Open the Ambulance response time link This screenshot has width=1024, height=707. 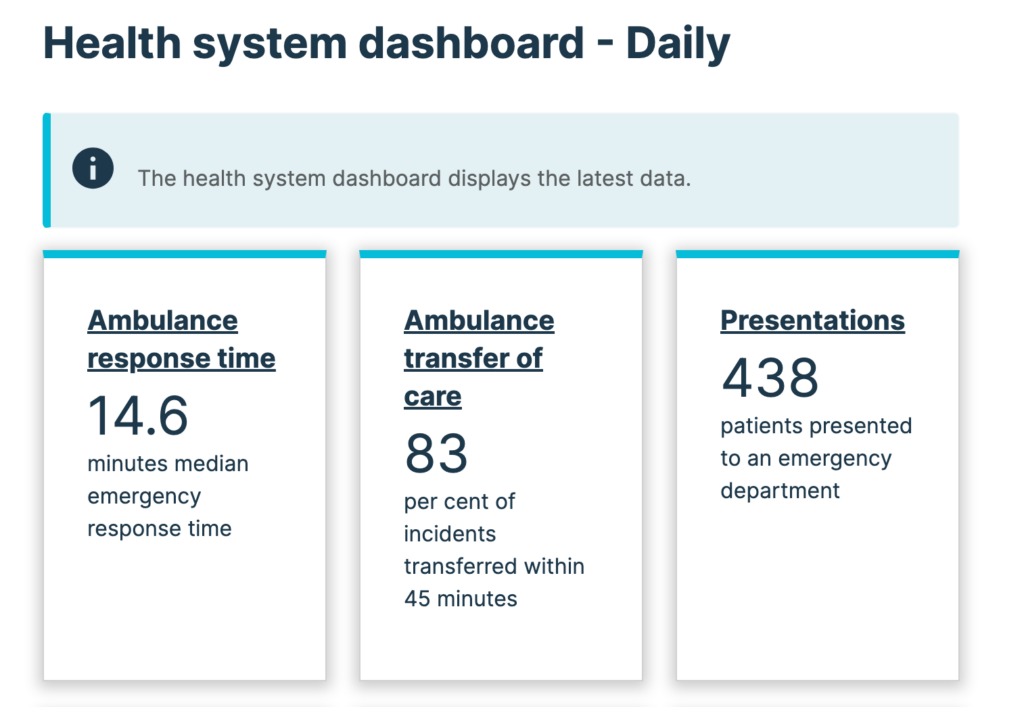click(x=180, y=339)
